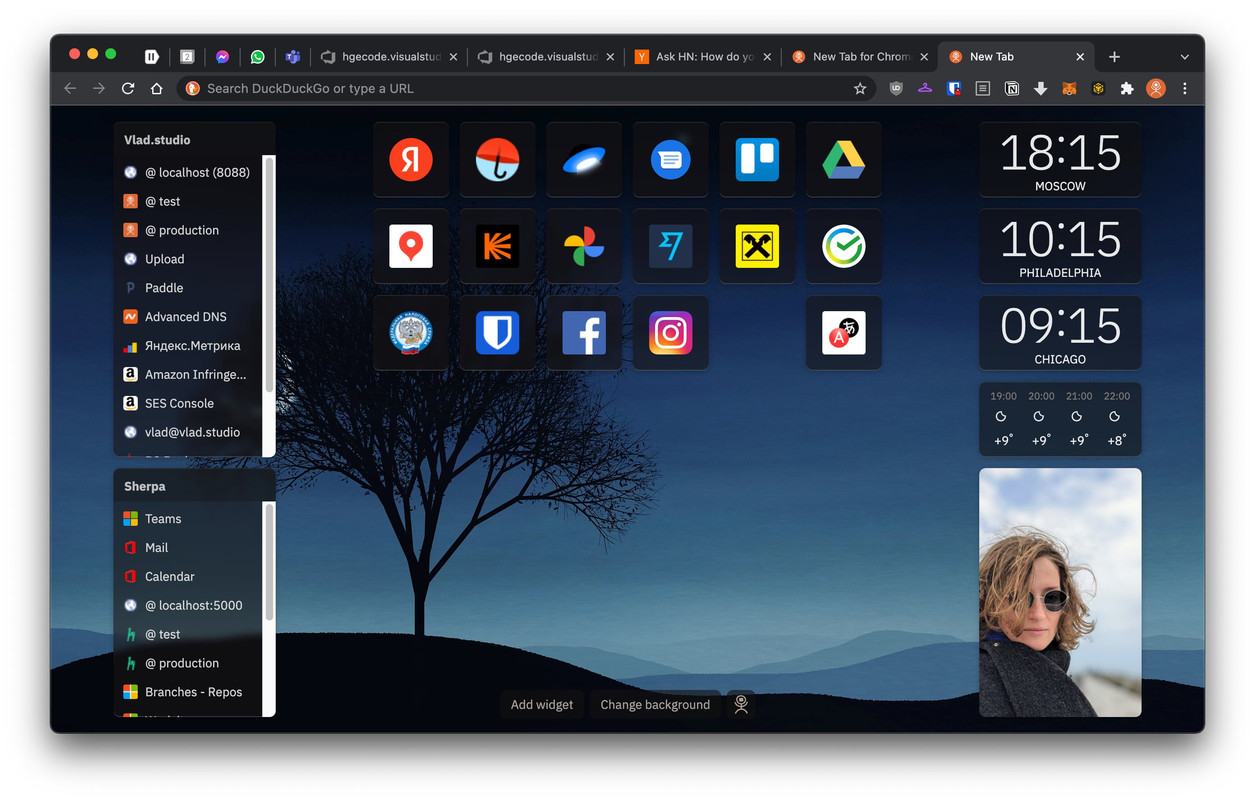Open the Trello shortcut tile

pos(757,159)
